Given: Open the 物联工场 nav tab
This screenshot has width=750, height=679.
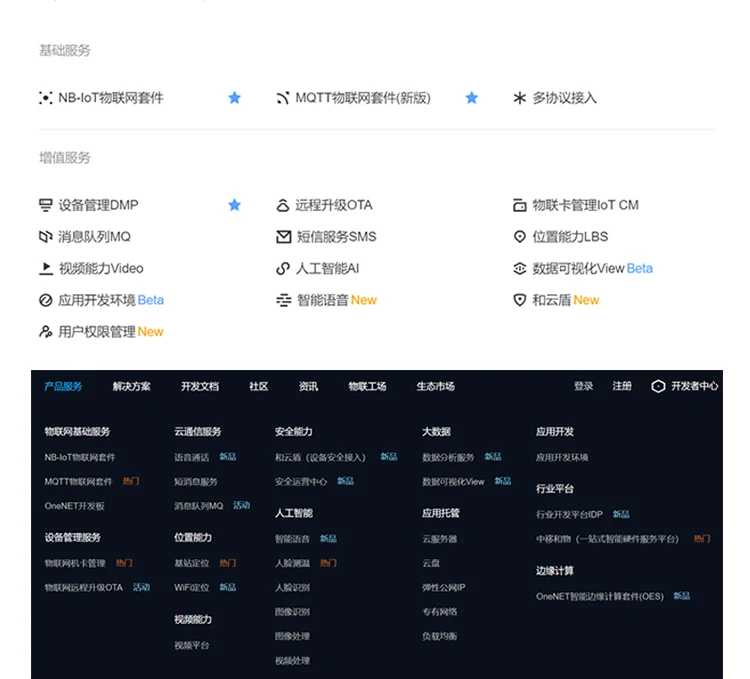Looking at the screenshot, I should click(x=367, y=386).
